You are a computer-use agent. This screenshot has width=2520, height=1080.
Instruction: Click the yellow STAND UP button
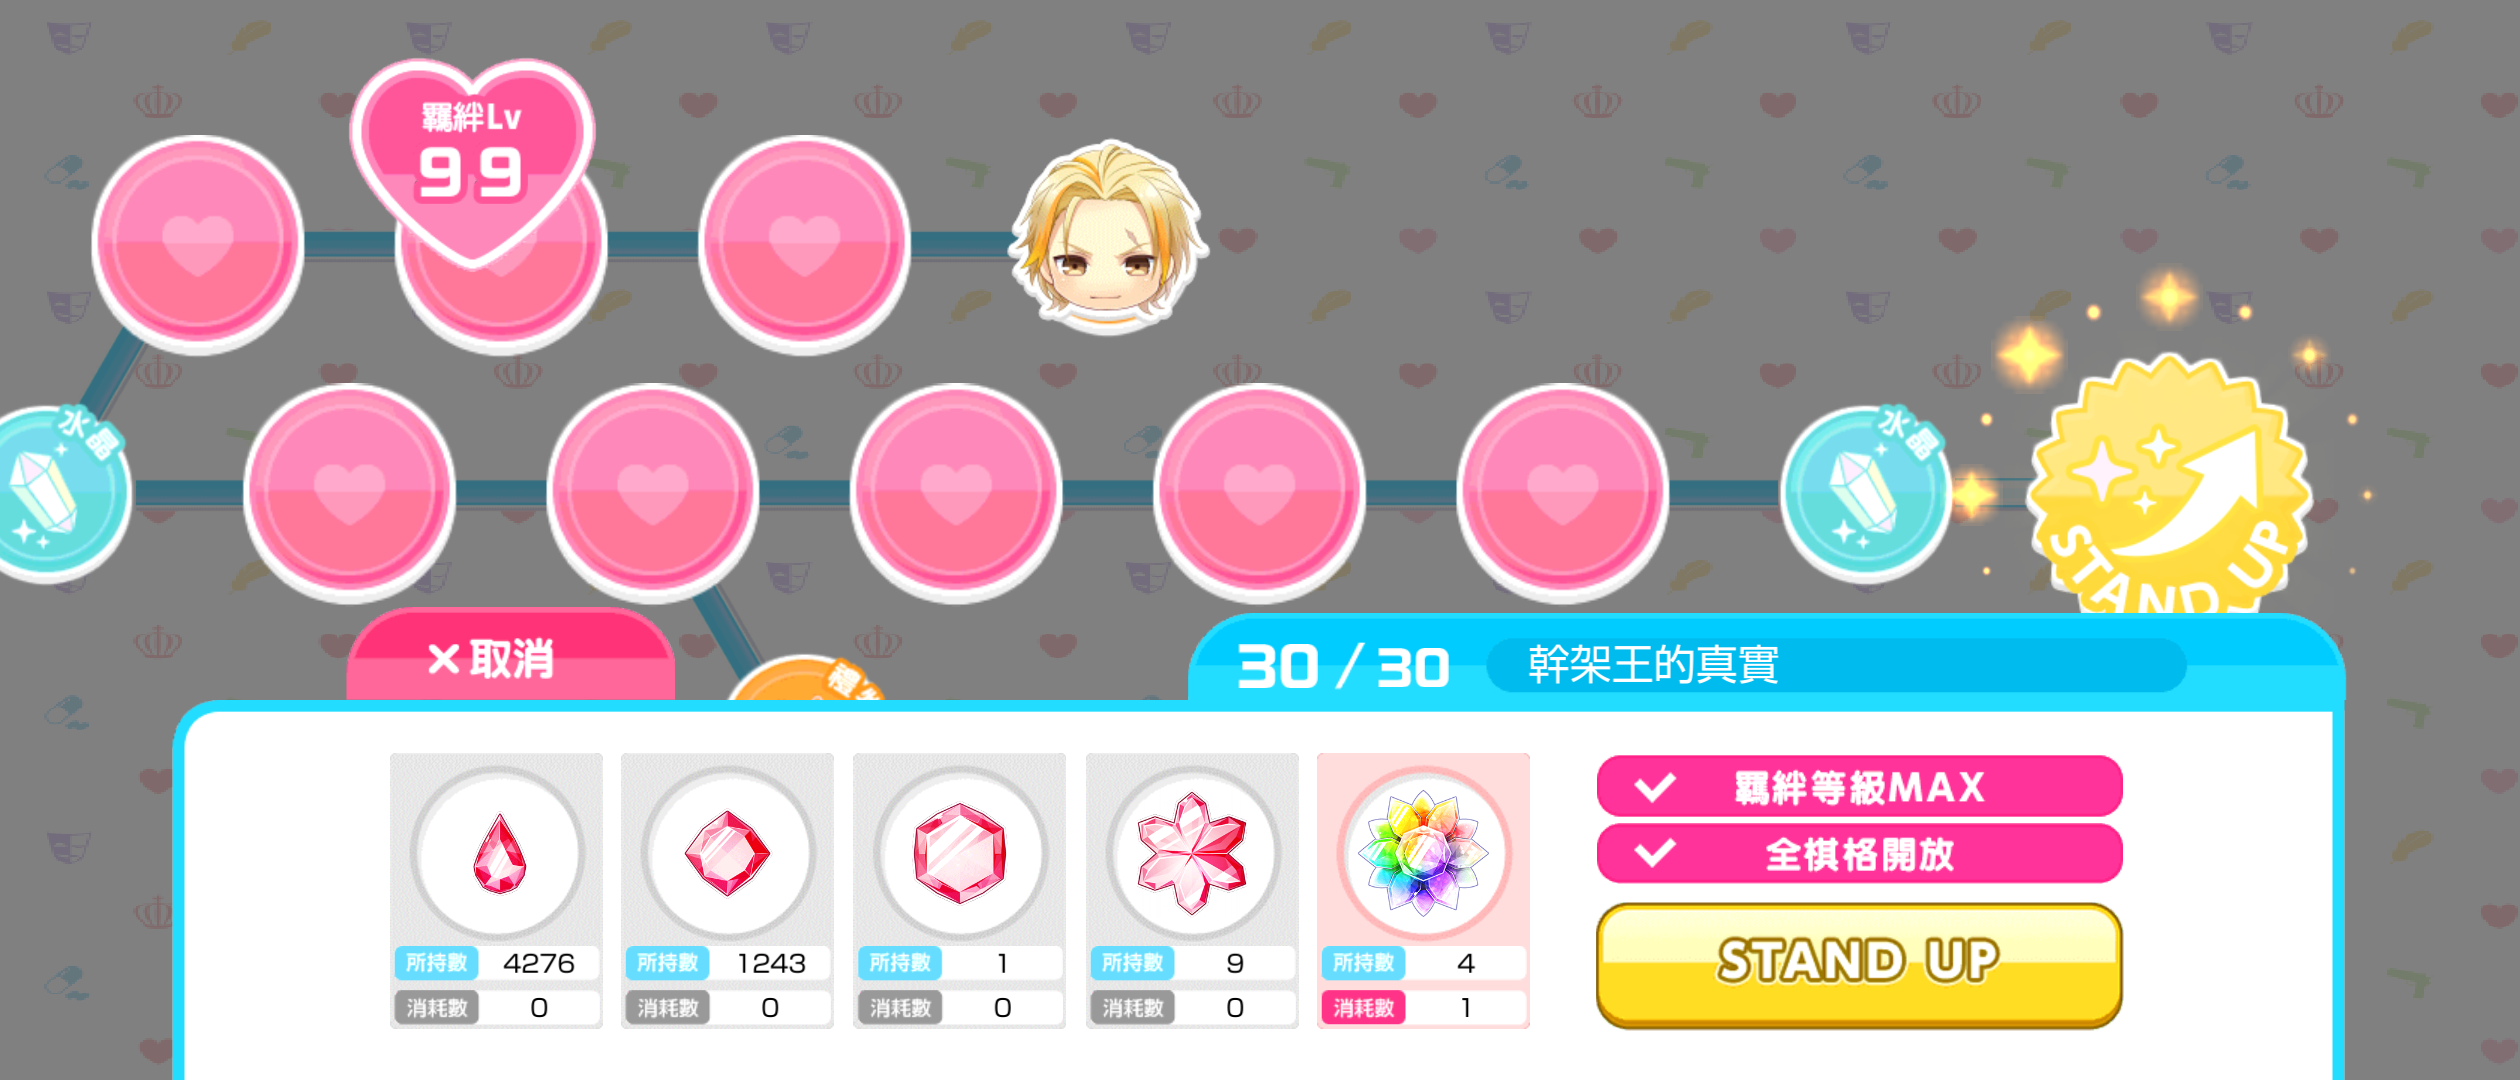coord(1859,964)
